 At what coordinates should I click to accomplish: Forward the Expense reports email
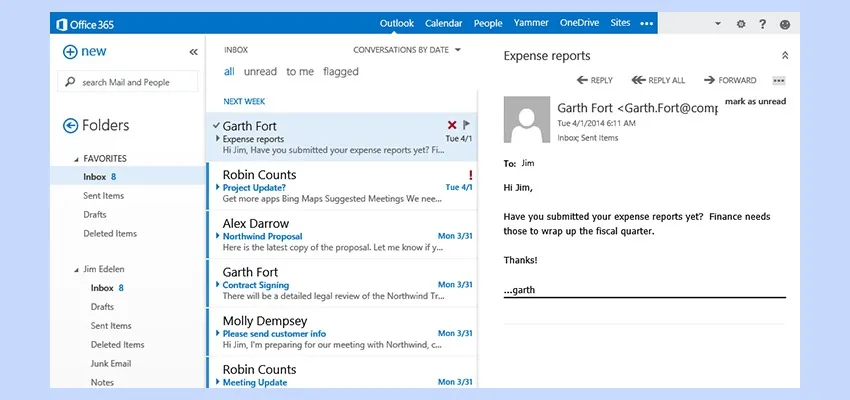(x=730, y=80)
